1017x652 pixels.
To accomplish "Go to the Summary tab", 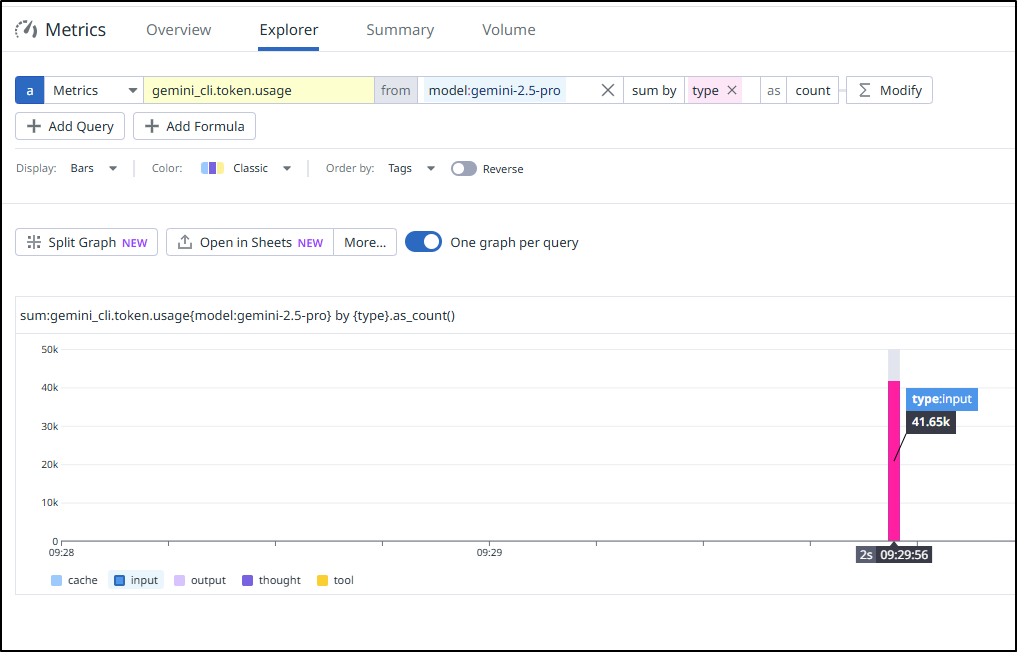I will tap(400, 30).
